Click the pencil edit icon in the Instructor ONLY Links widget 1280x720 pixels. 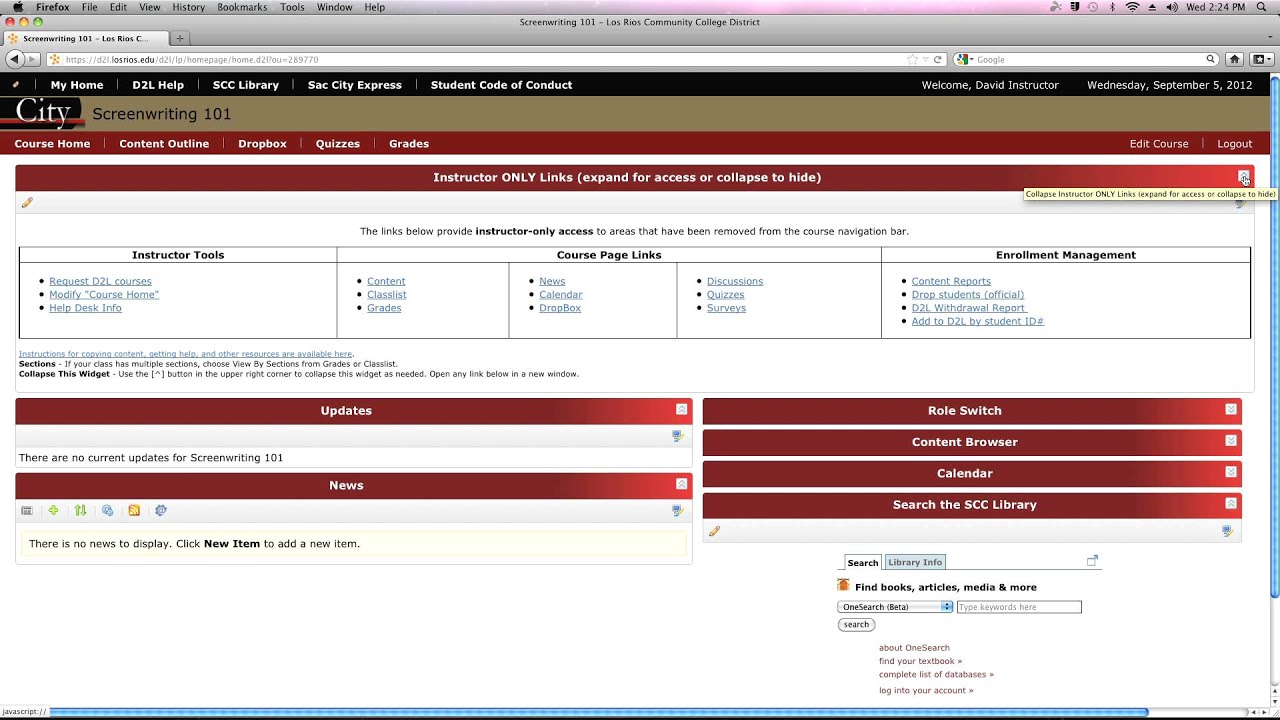(27, 203)
